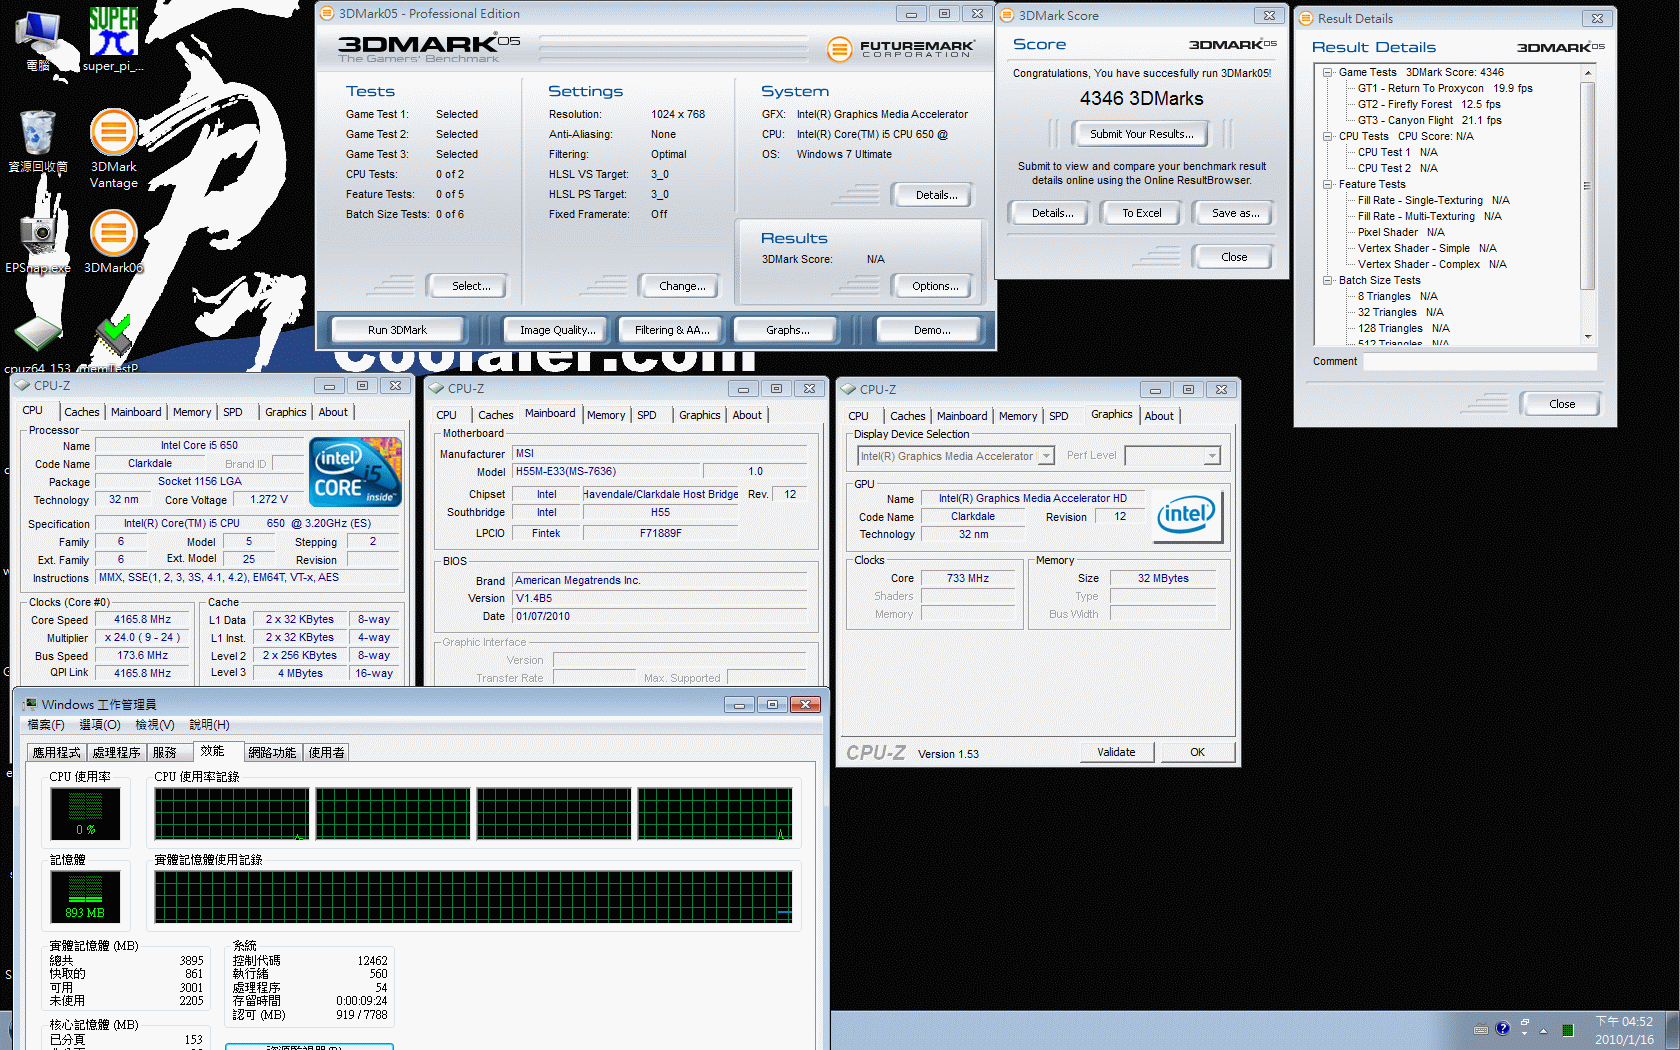The height and width of the screenshot is (1050, 1680).
Task: Click Close in Result Details window
Action: (x=1562, y=404)
